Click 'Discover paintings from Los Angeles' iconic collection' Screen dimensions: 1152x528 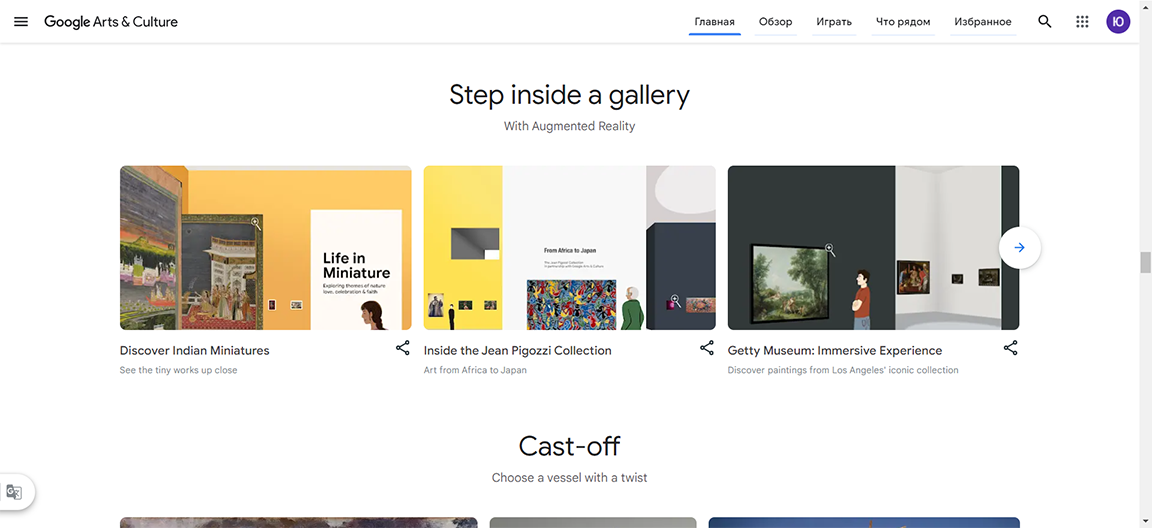point(843,370)
